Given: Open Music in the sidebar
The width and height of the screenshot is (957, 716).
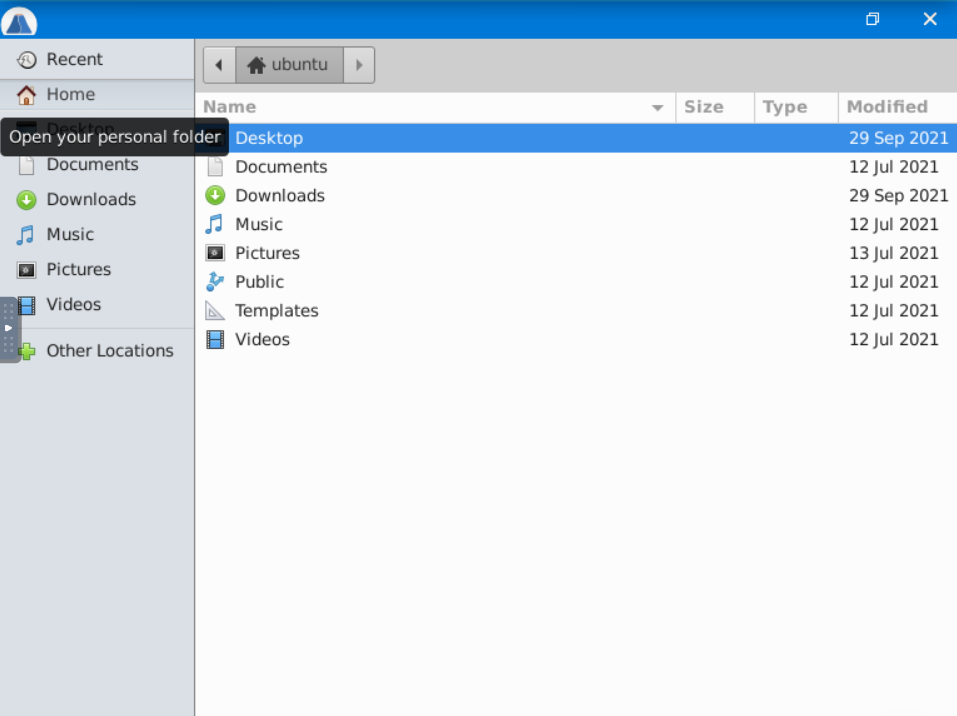Looking at the screenshot, I should (97, 234).
